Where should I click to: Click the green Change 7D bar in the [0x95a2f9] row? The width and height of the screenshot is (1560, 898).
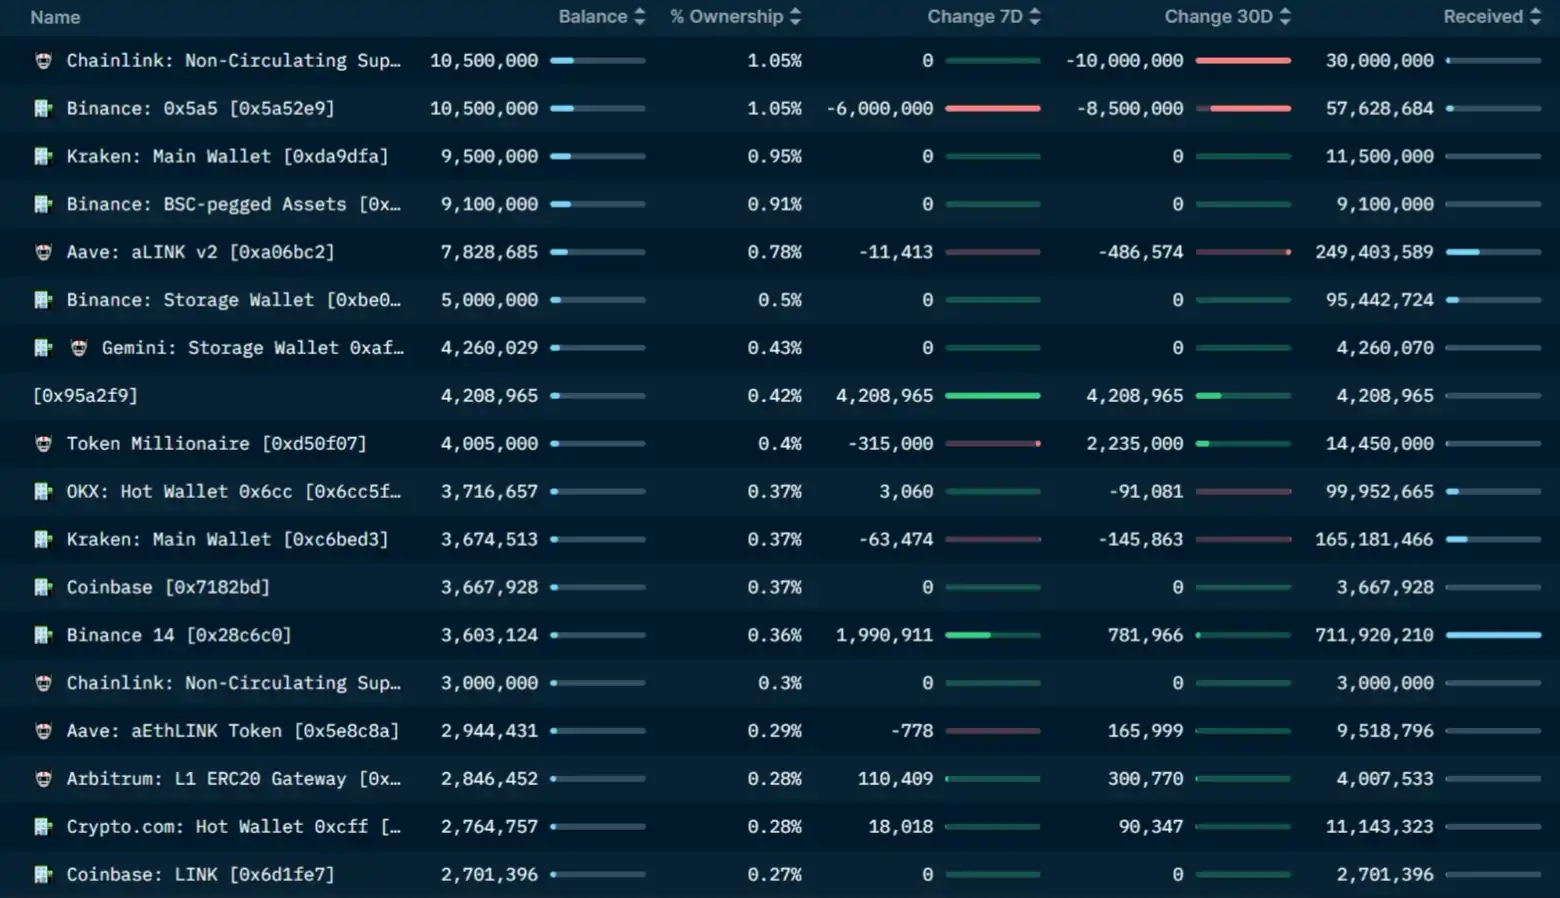[993, 396]
